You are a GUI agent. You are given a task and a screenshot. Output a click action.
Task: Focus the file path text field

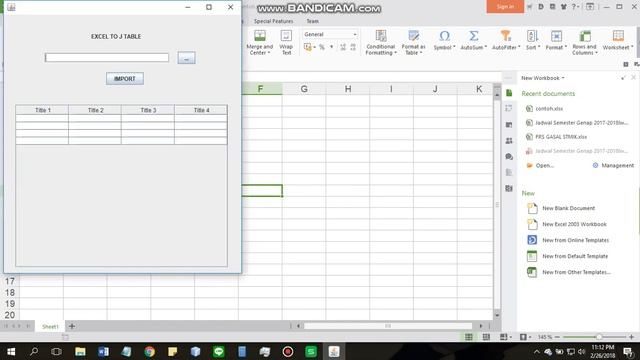pyautogui.click(x=107, y=58)
